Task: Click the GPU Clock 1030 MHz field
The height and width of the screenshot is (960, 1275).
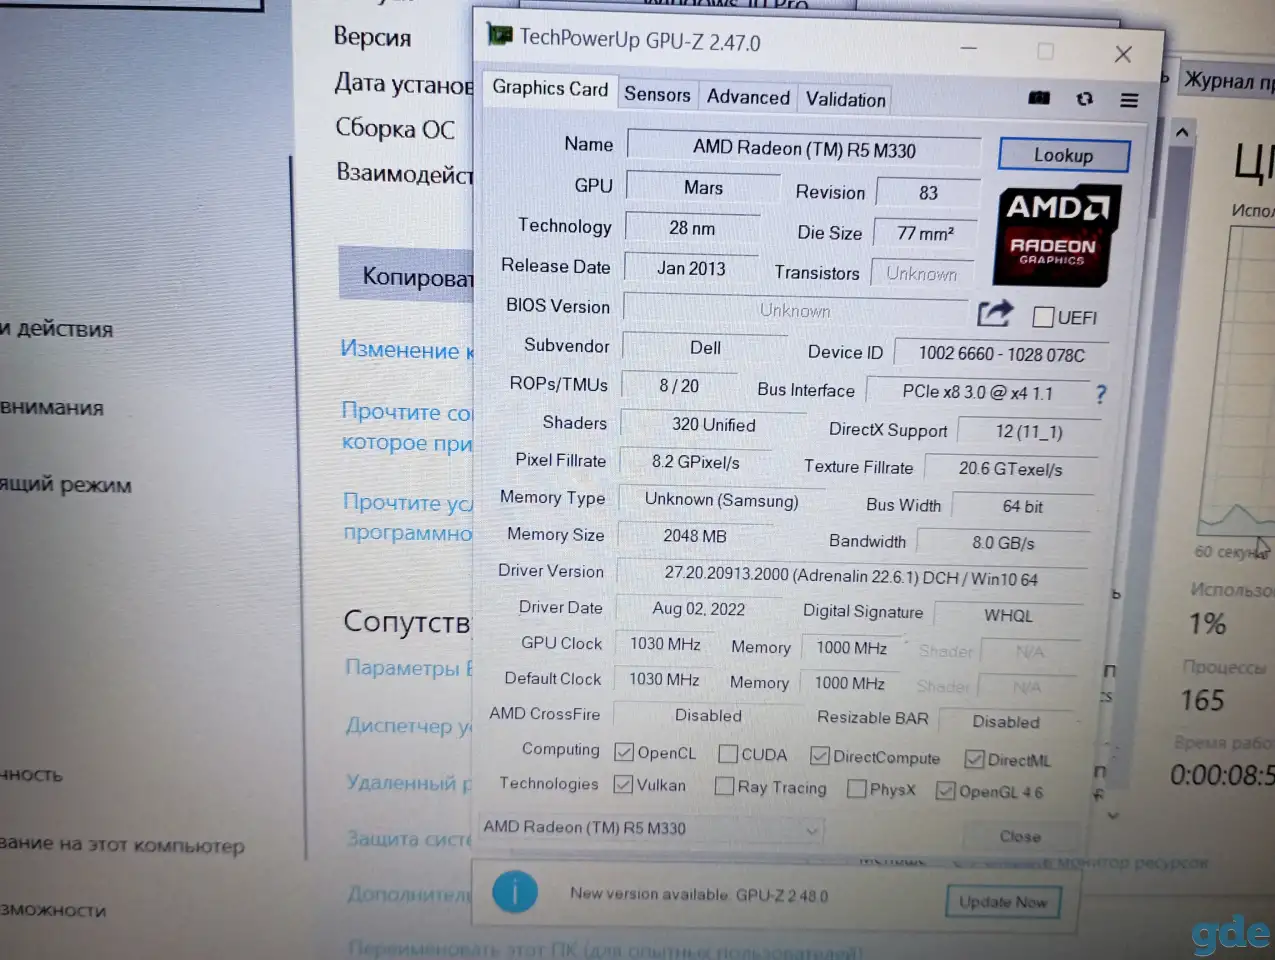Action: (665, 644)
